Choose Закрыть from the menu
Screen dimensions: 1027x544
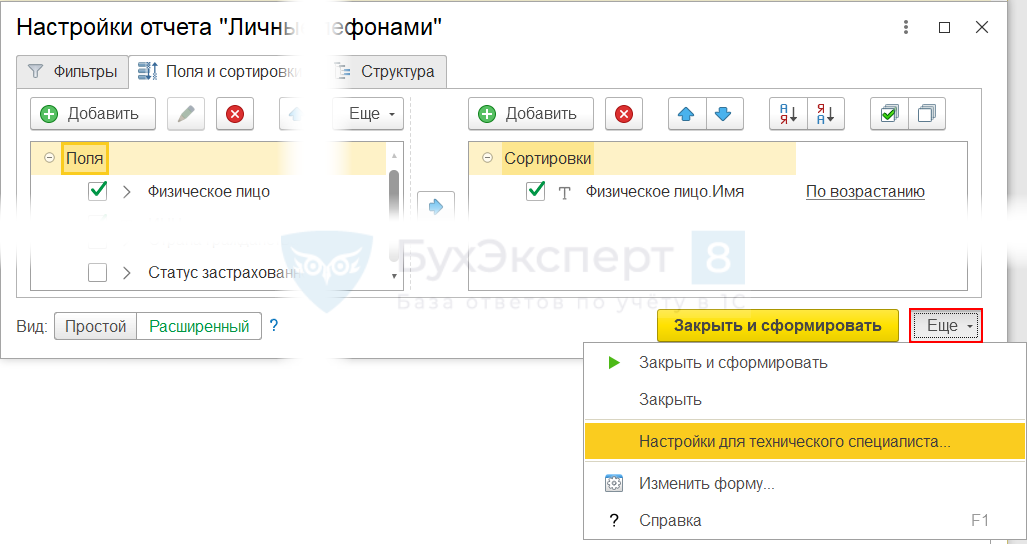(804, 399)
